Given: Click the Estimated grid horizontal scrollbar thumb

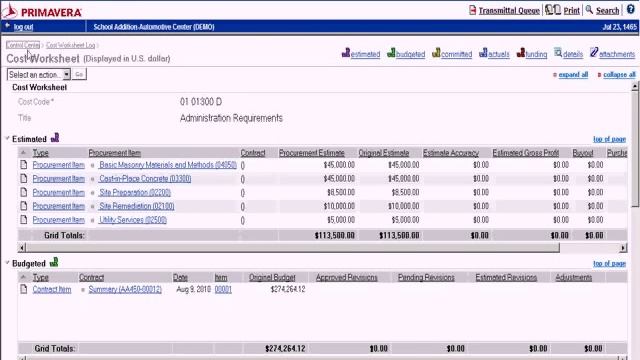Looking at the screenshot, I should pos(293,247).
